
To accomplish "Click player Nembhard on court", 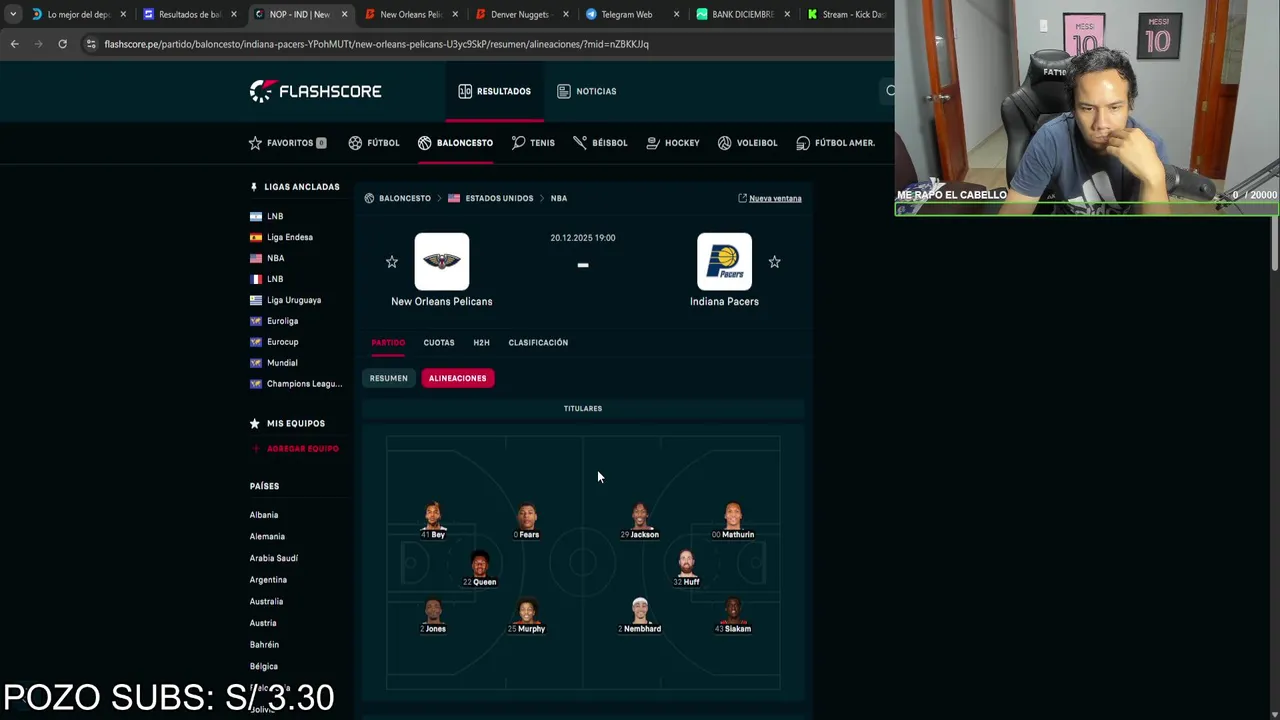I will click(x=640, y=615).
